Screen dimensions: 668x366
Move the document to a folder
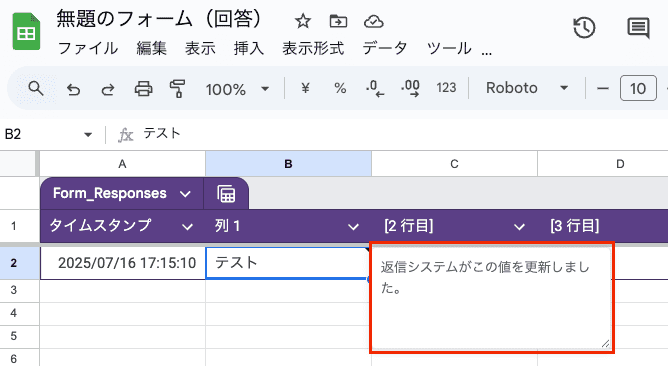point(338,21)
